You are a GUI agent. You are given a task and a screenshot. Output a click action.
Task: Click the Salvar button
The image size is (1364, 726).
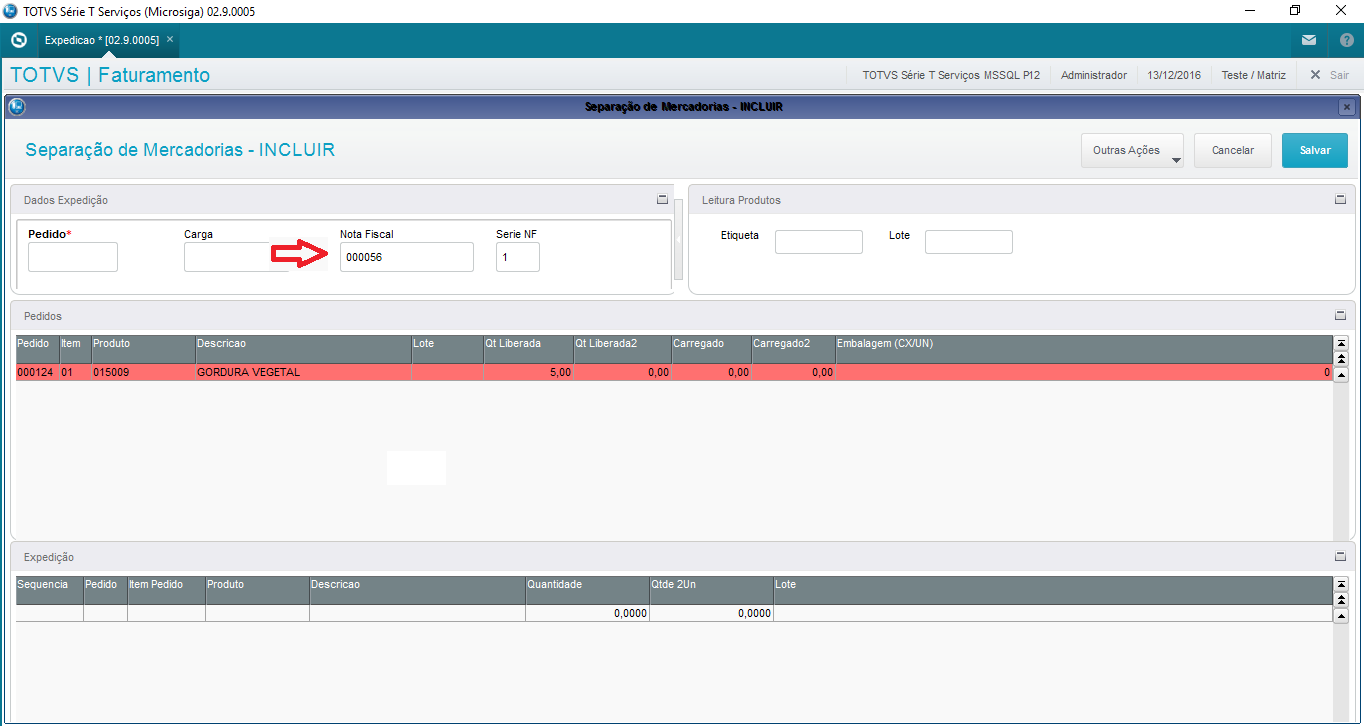click(1314, 151)
